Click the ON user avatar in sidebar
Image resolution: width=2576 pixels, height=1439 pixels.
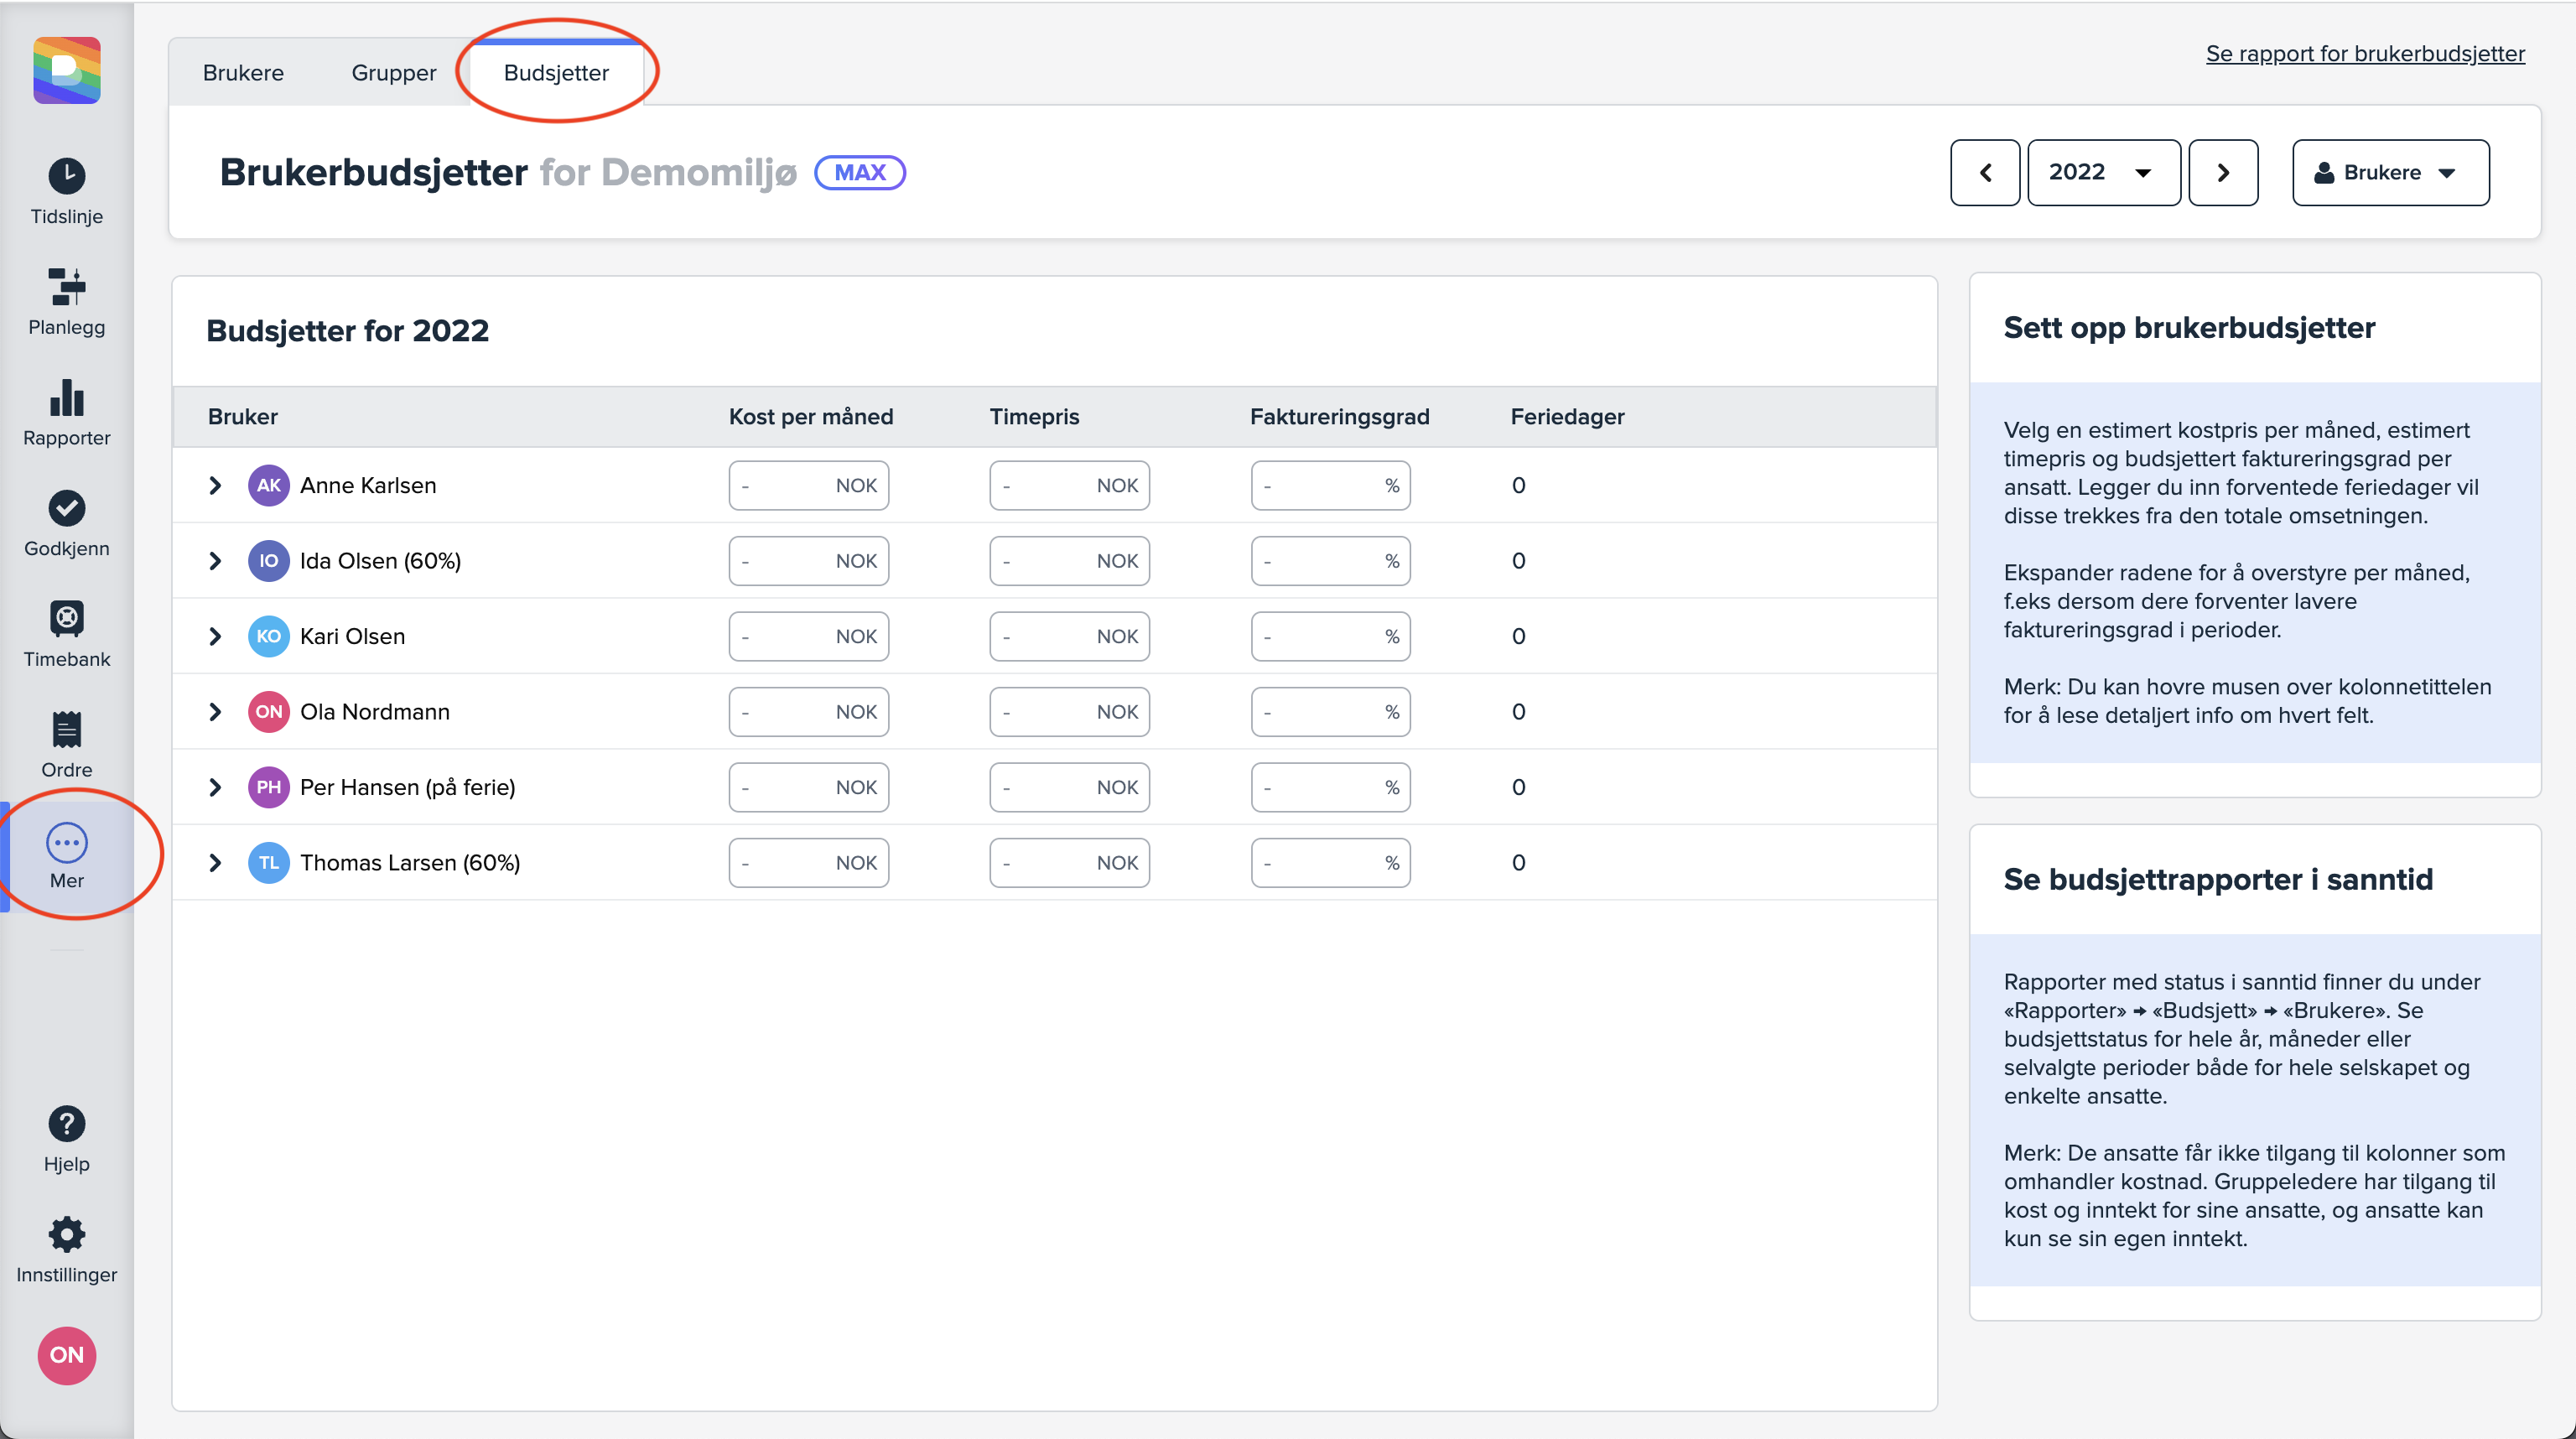(66, 1355)
